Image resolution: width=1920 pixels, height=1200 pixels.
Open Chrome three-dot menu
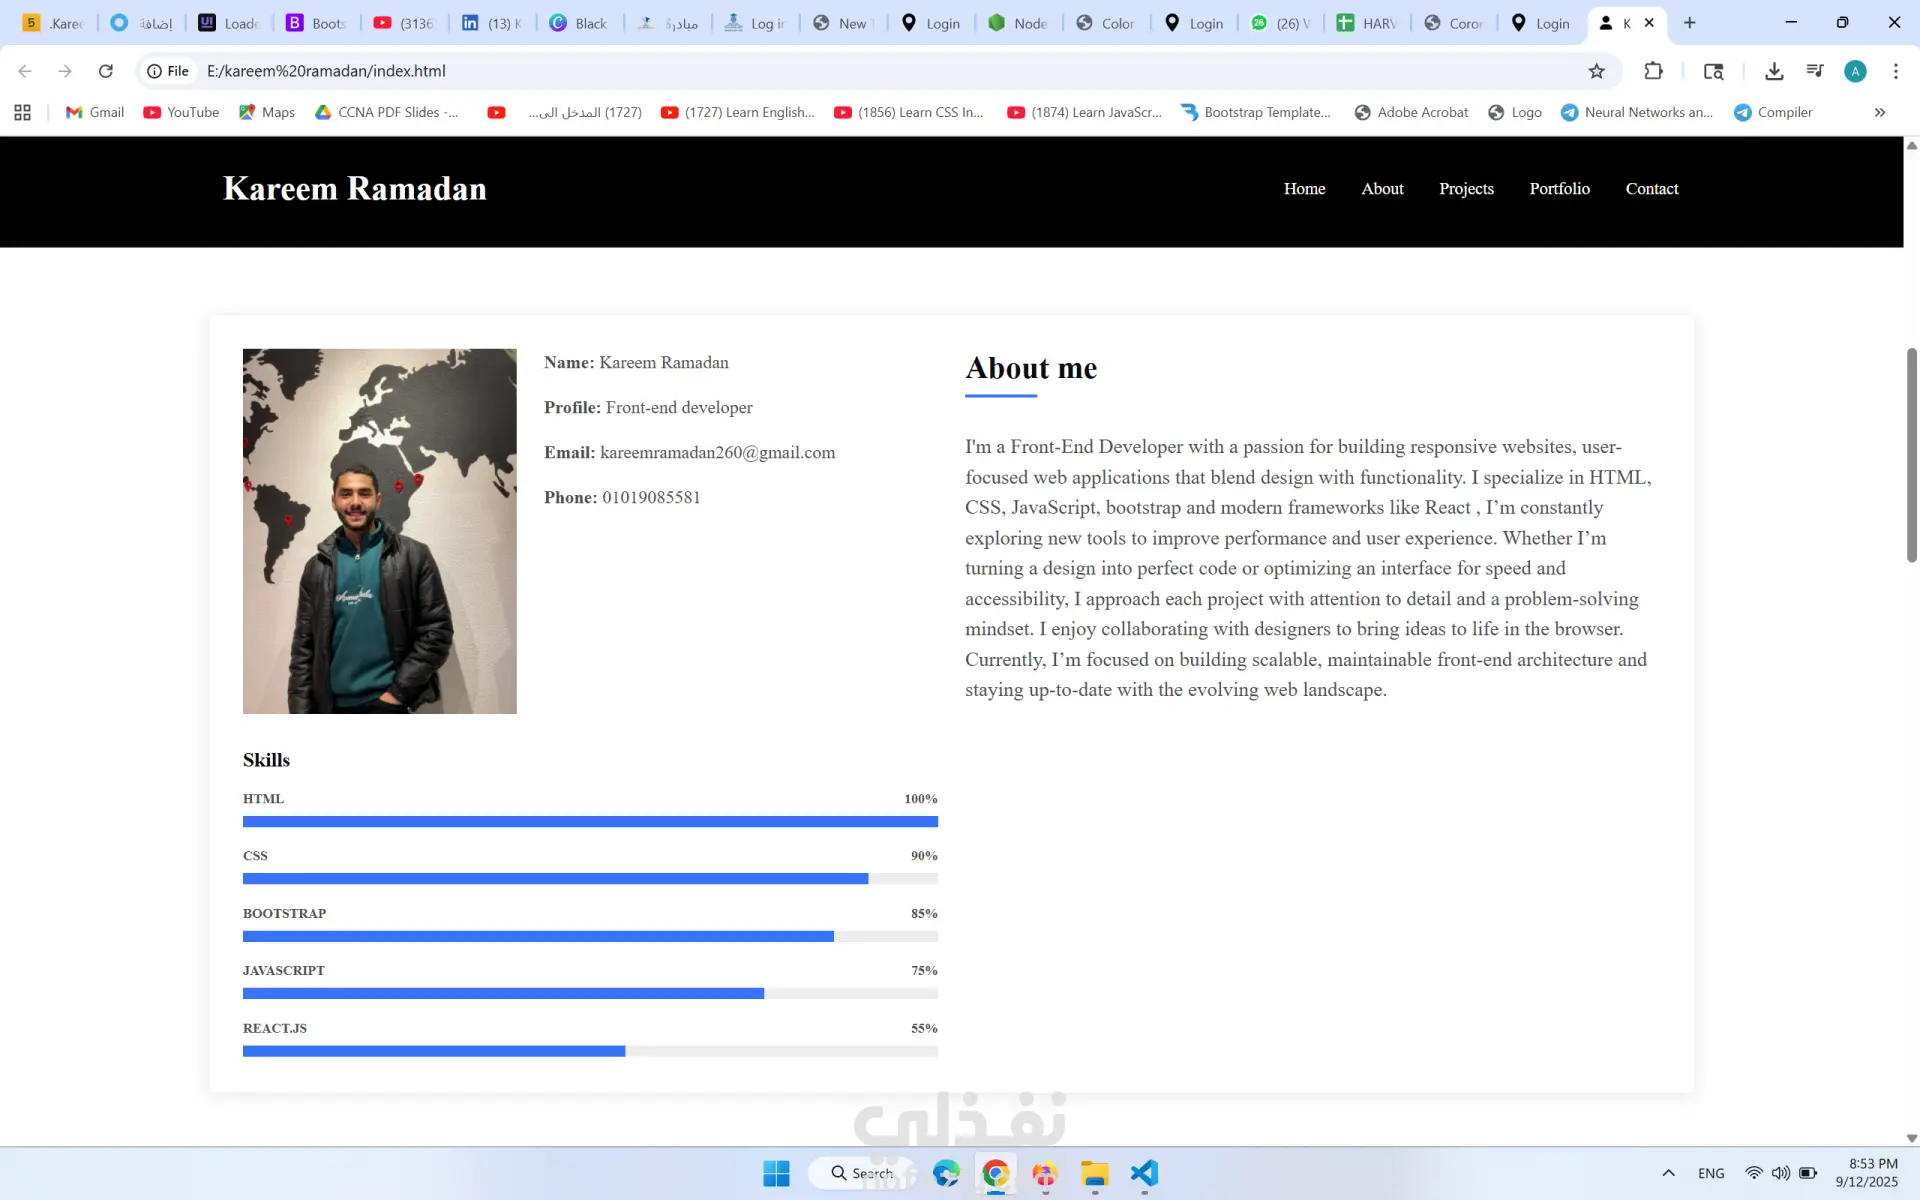coord(1895,71)
